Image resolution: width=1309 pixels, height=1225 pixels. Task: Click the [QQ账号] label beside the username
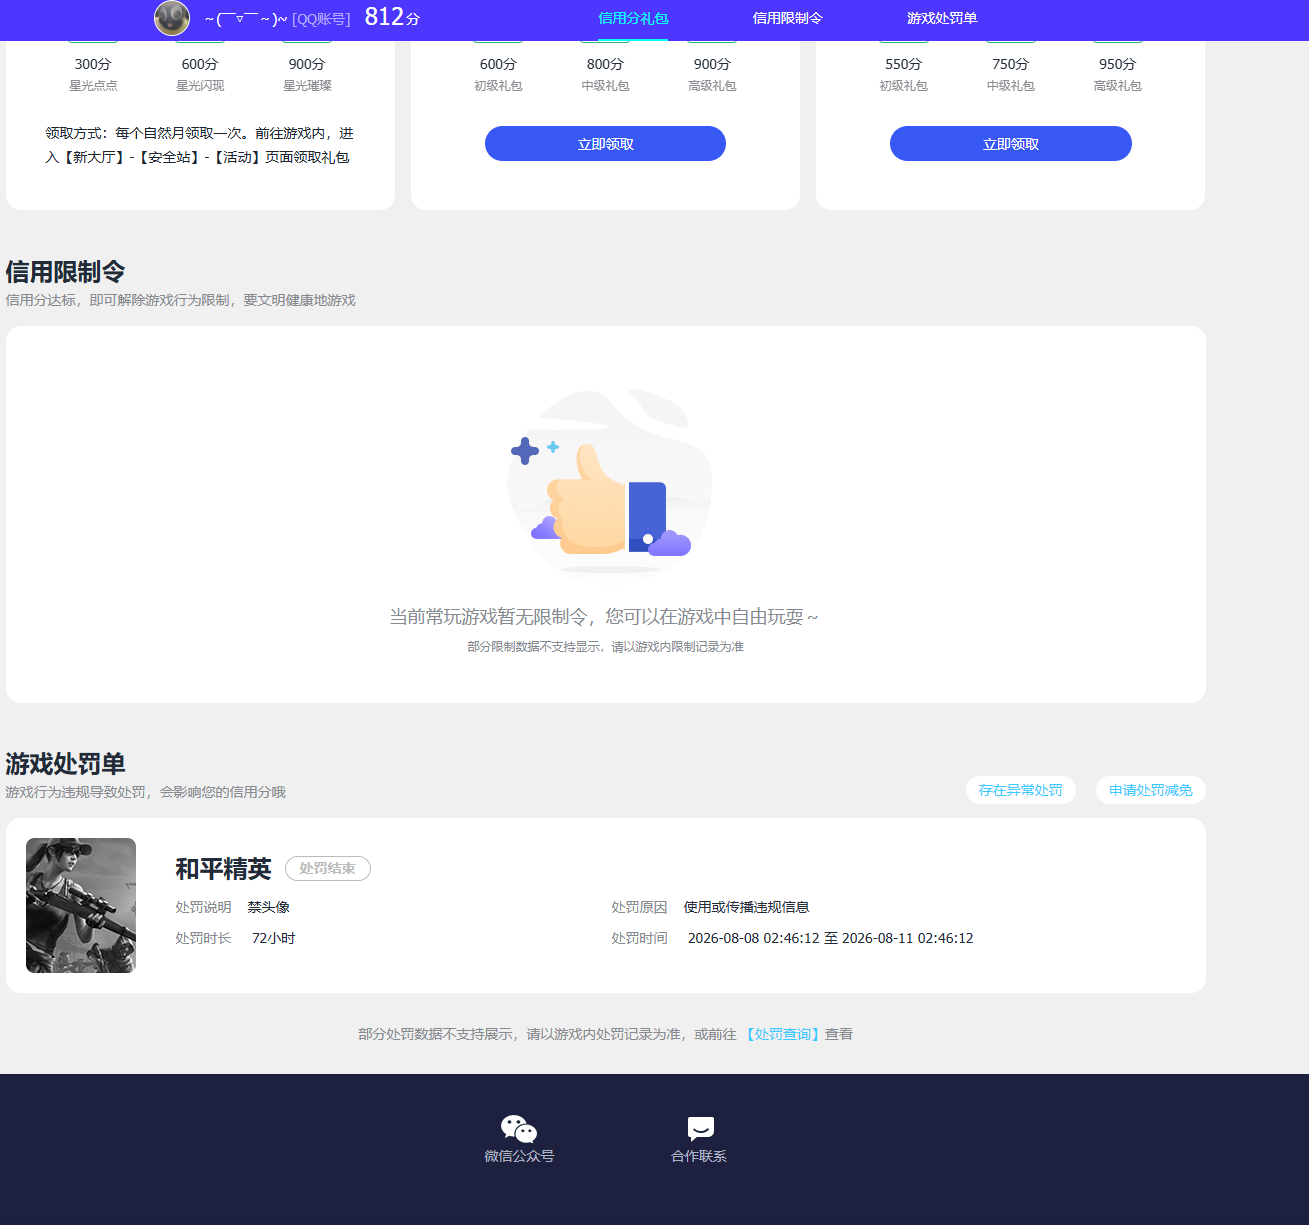click(x=321, y=19)
